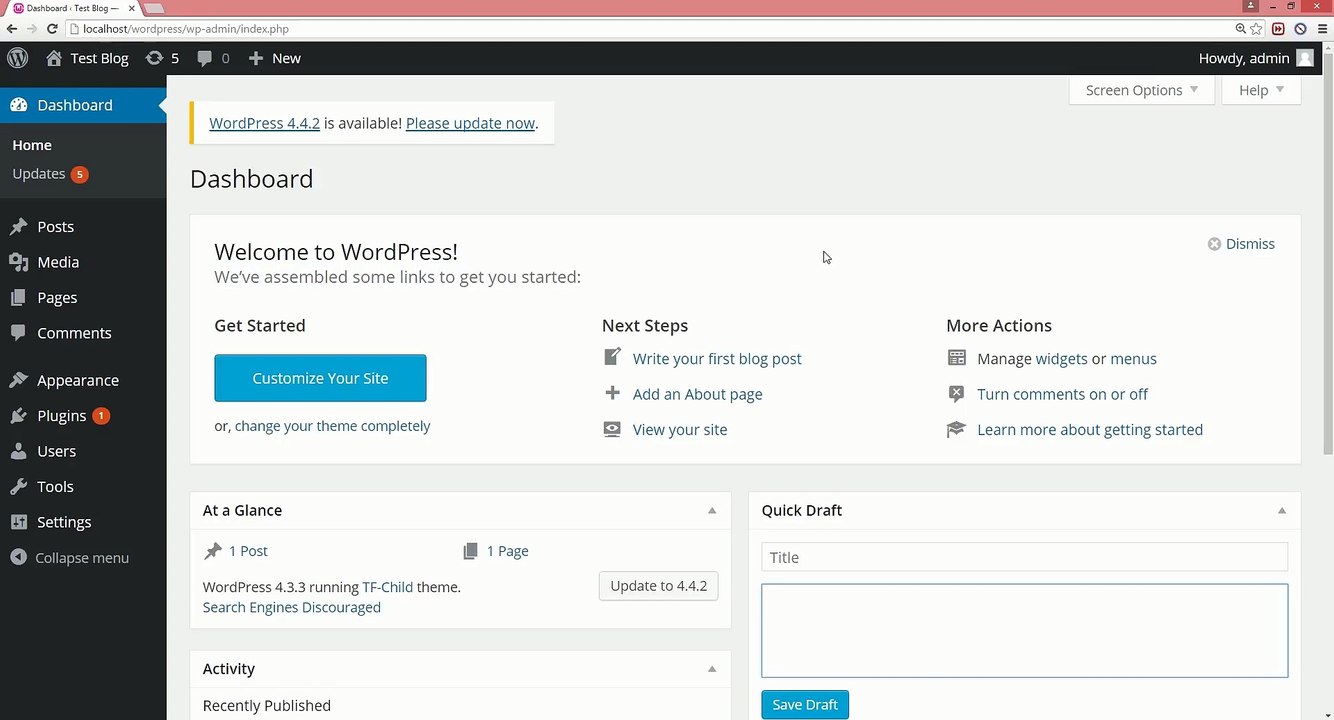Visit site via Test Blog home icon
The width and height of the screenshot is (1334, 720).
(x=54, y=58)
